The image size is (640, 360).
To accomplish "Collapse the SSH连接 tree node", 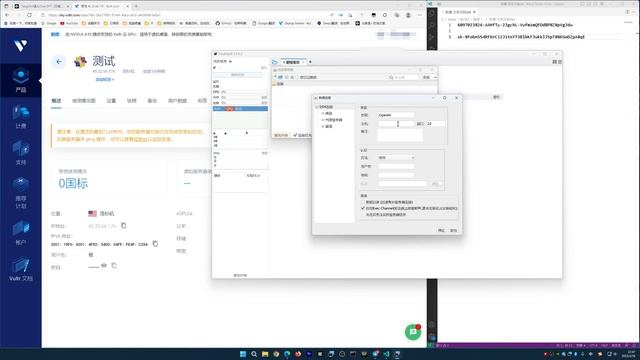I will 317,107.
